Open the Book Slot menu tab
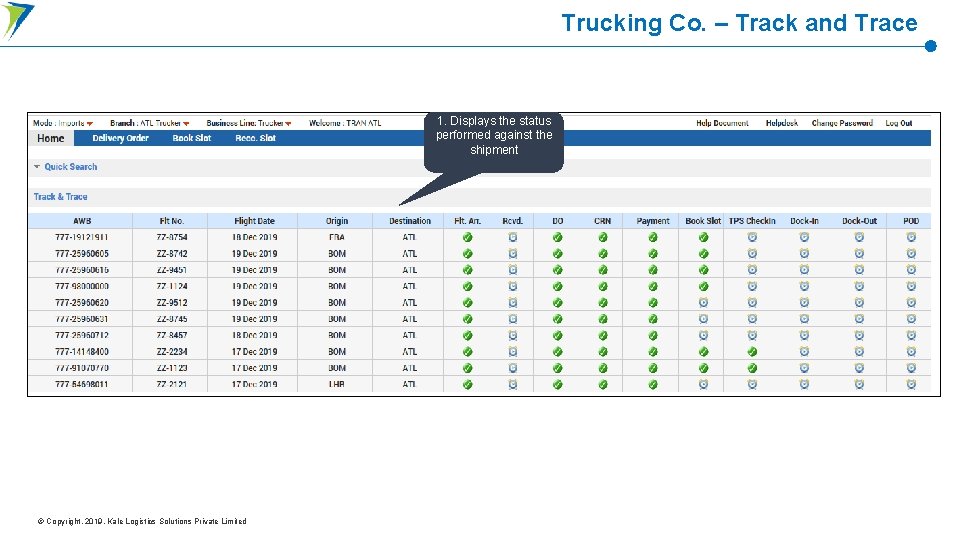Image resolution: width=960 pixels, height=540 pixels. (x=192, y=138)
